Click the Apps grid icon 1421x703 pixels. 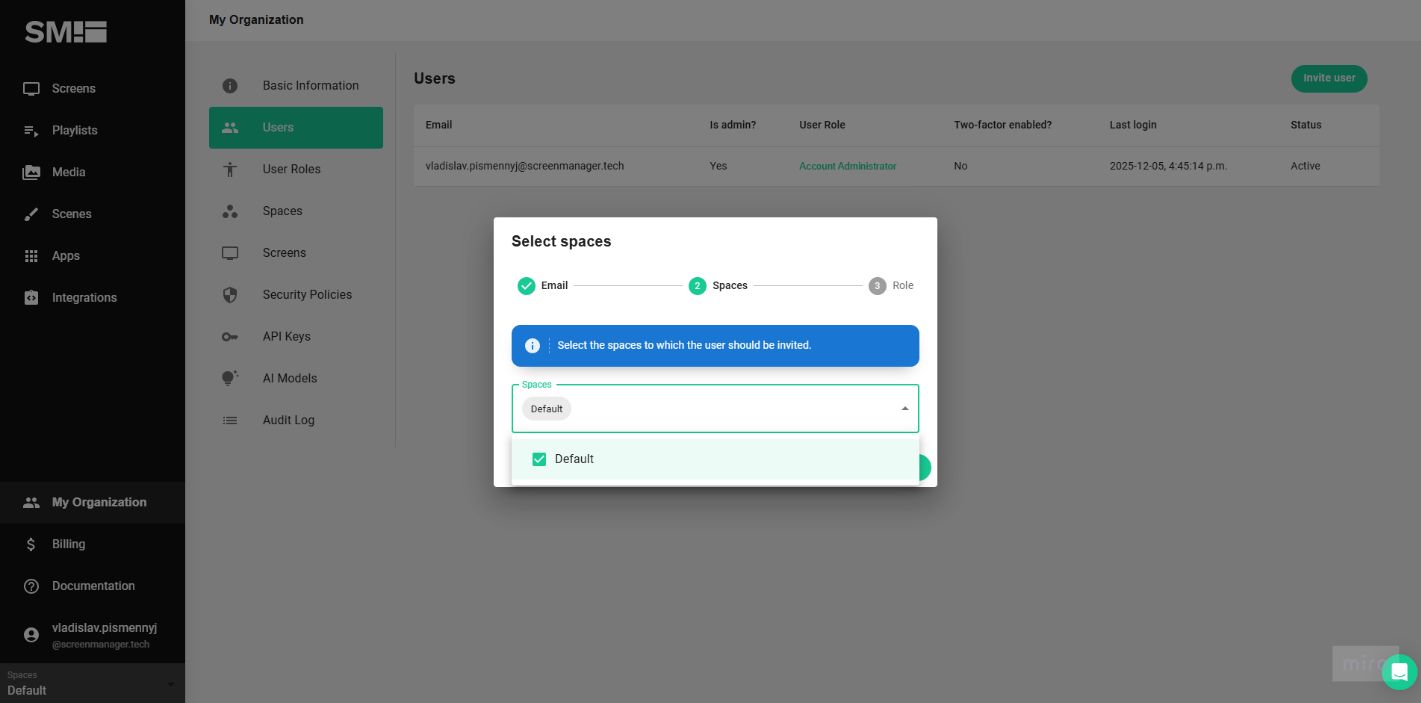pos(31,256)
